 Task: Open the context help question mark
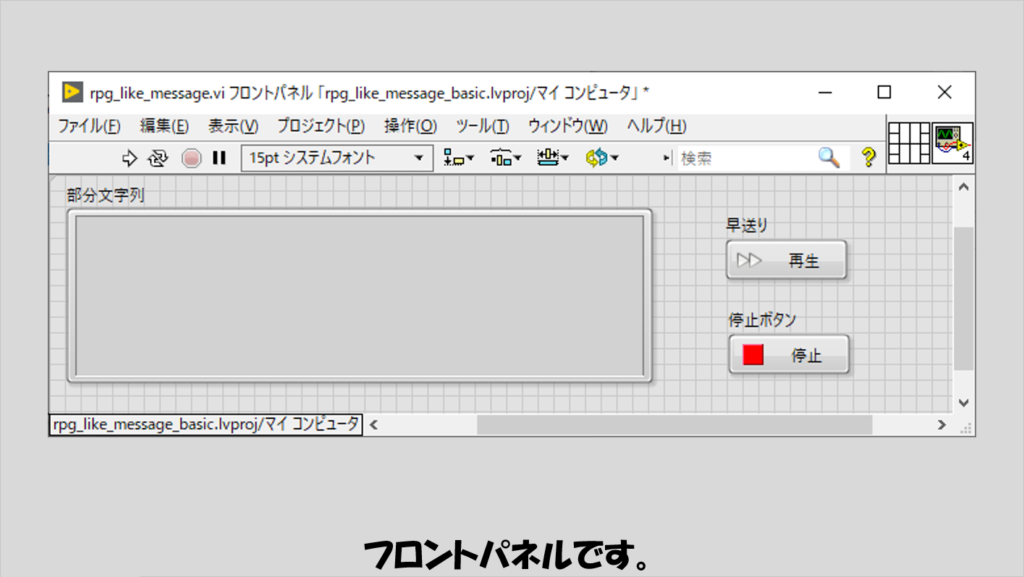[868, 158]
